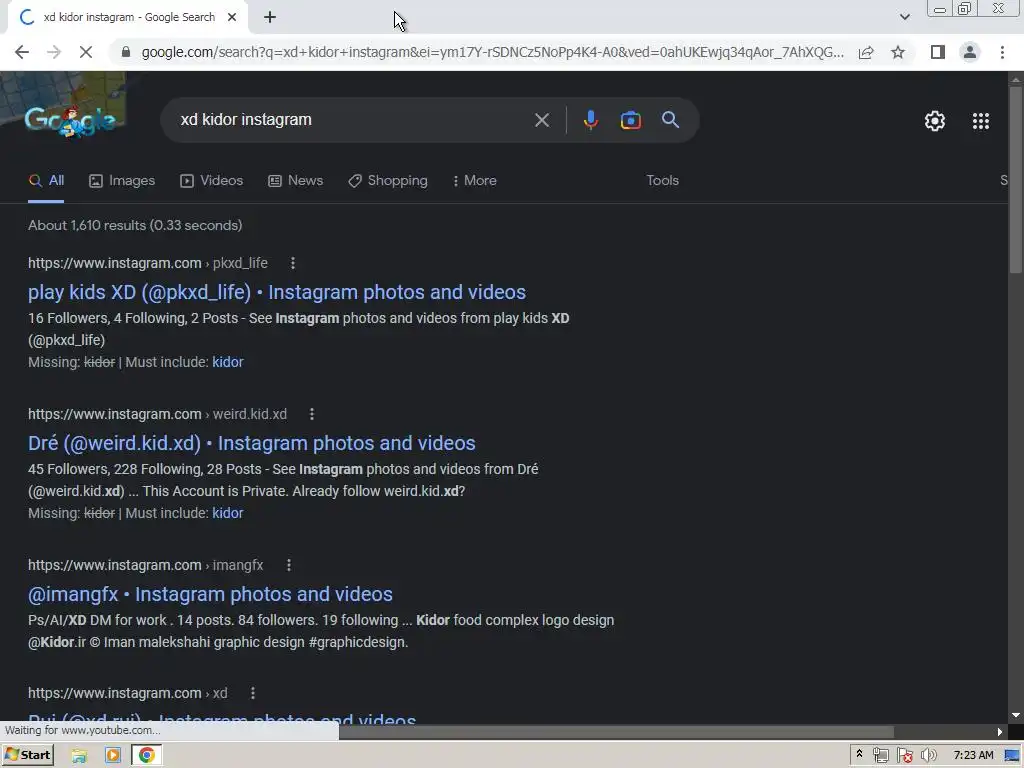Open the flagged action center tray icon
The width and height of the screenshot is (1024, 768).
904,756
